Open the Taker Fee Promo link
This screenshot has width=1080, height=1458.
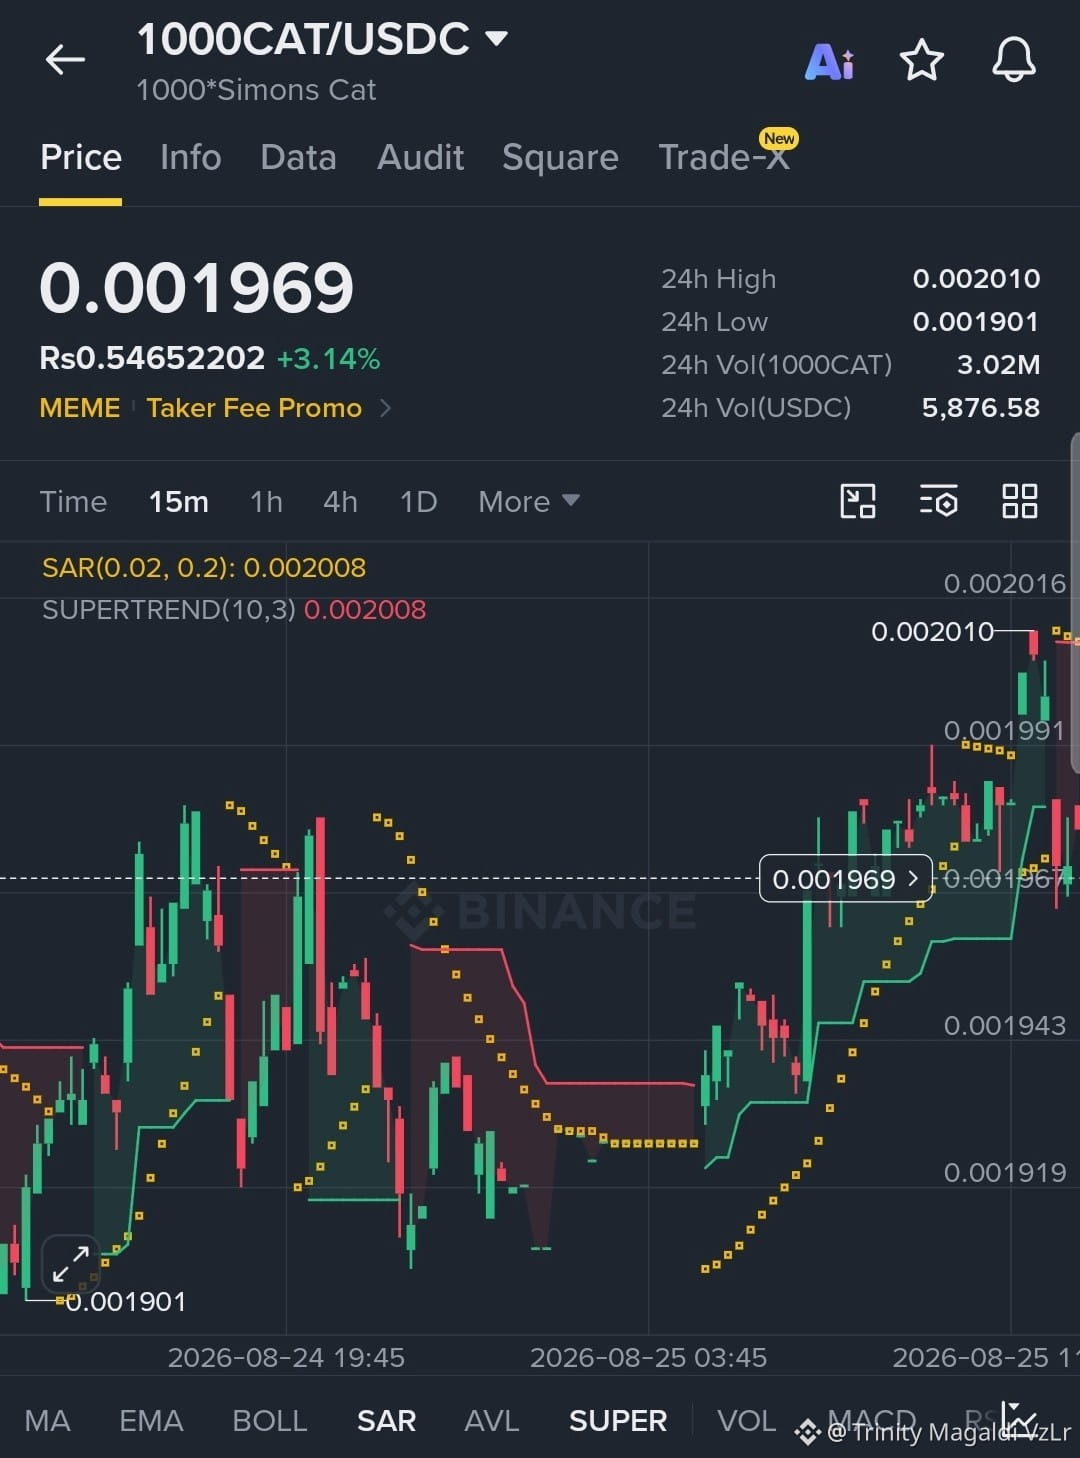click(x=254, y=408)
